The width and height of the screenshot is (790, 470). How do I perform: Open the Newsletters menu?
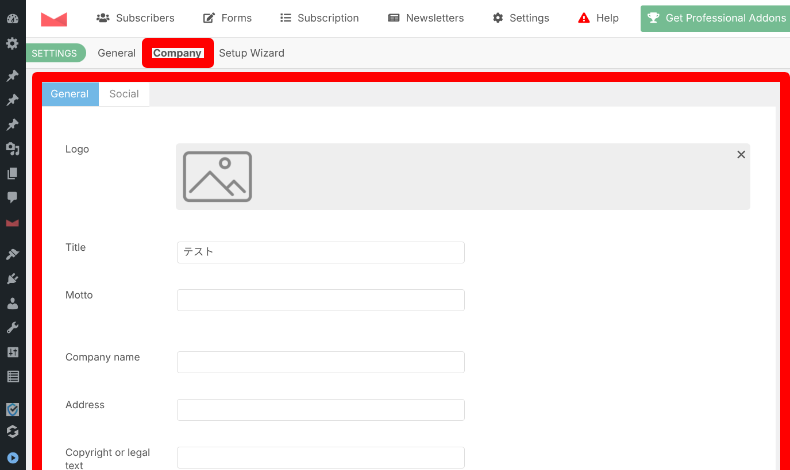426,18
